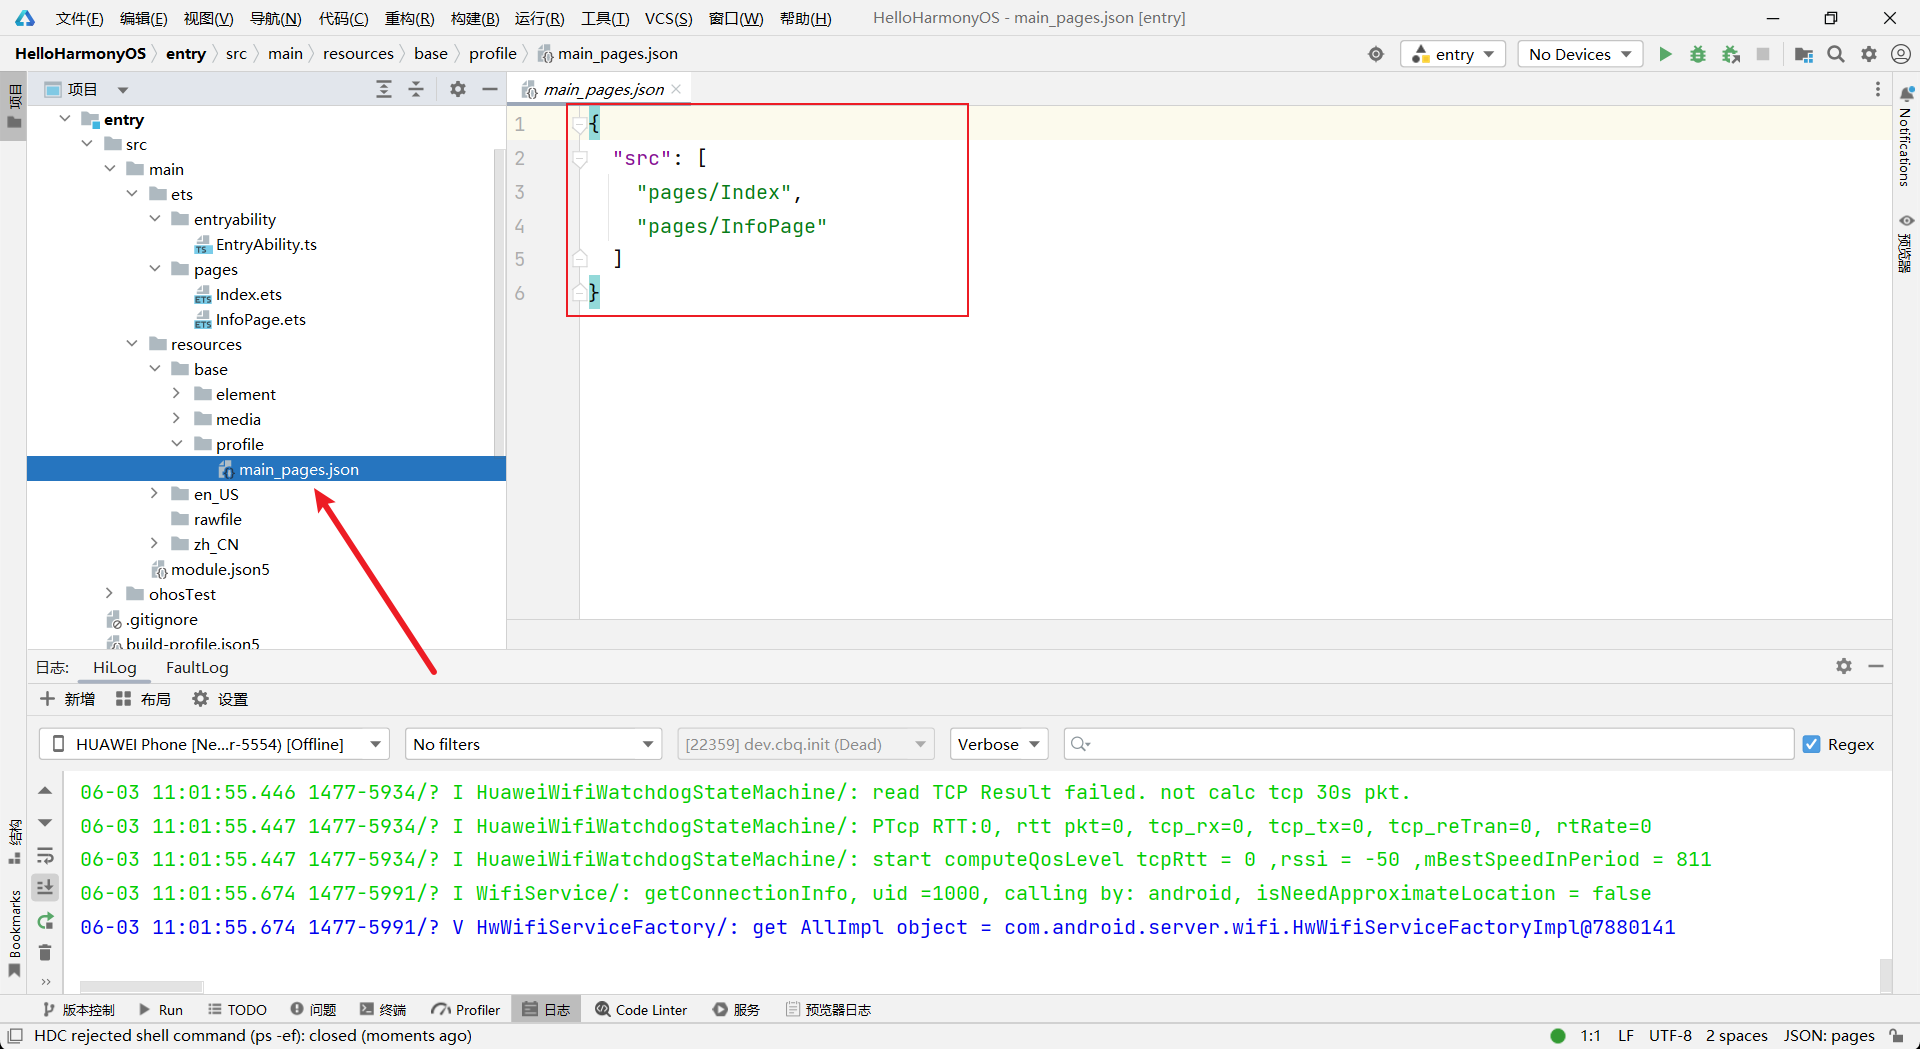Image resolution: width=1920 pixels, height=1049 pixels.
Task: Open editor tab options kebab menu
Action: click(x=1877, y=89)
